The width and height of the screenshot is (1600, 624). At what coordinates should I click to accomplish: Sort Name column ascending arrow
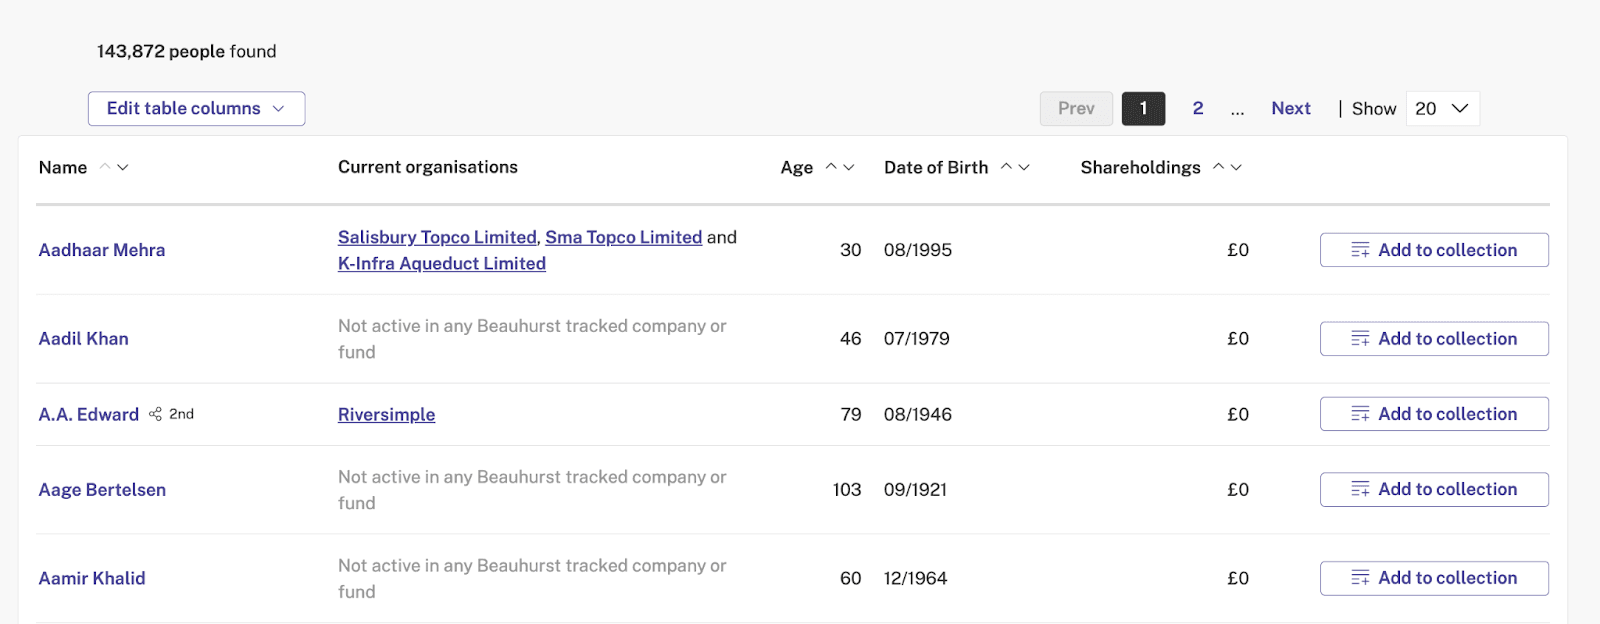(105, 167)
